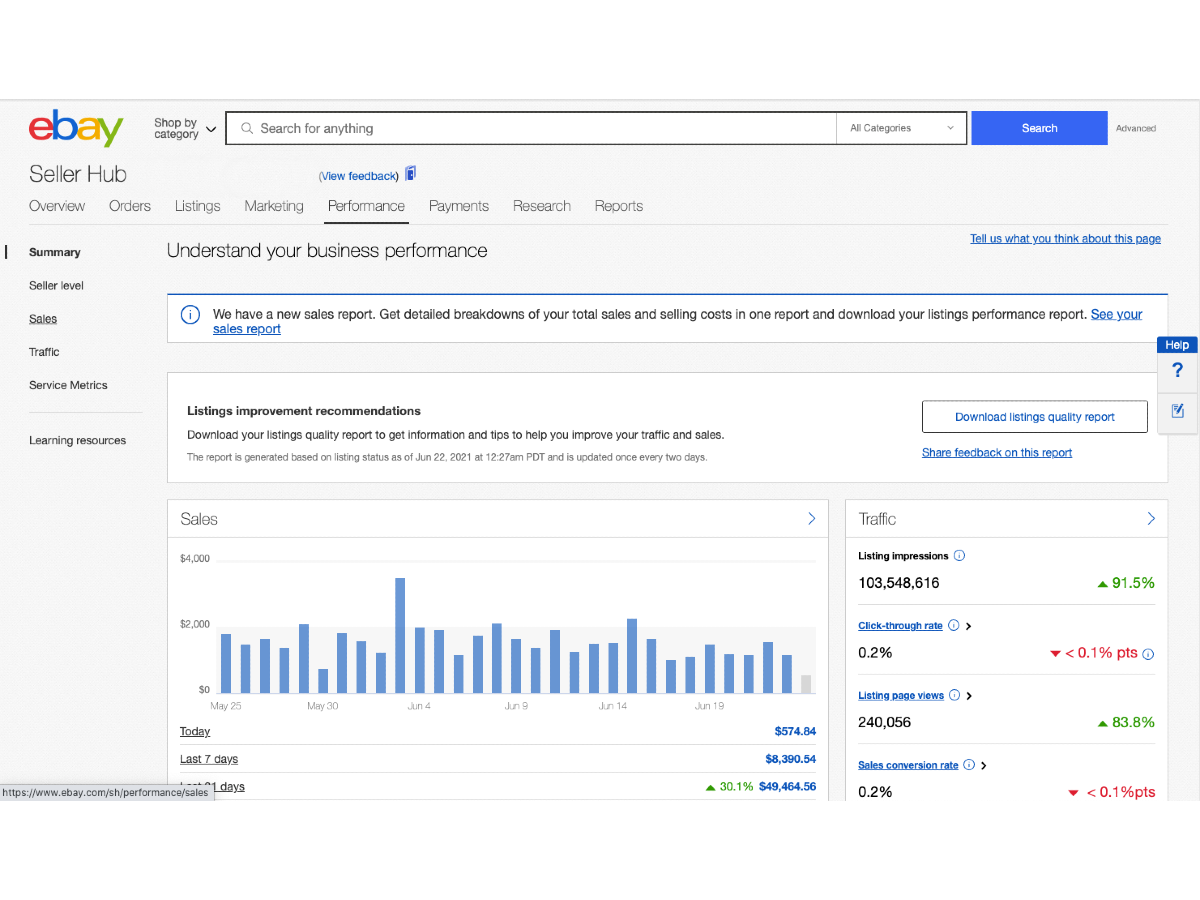Screen dimensions: 1200x900
Task: Open See your sales report link
Action: 678,321
